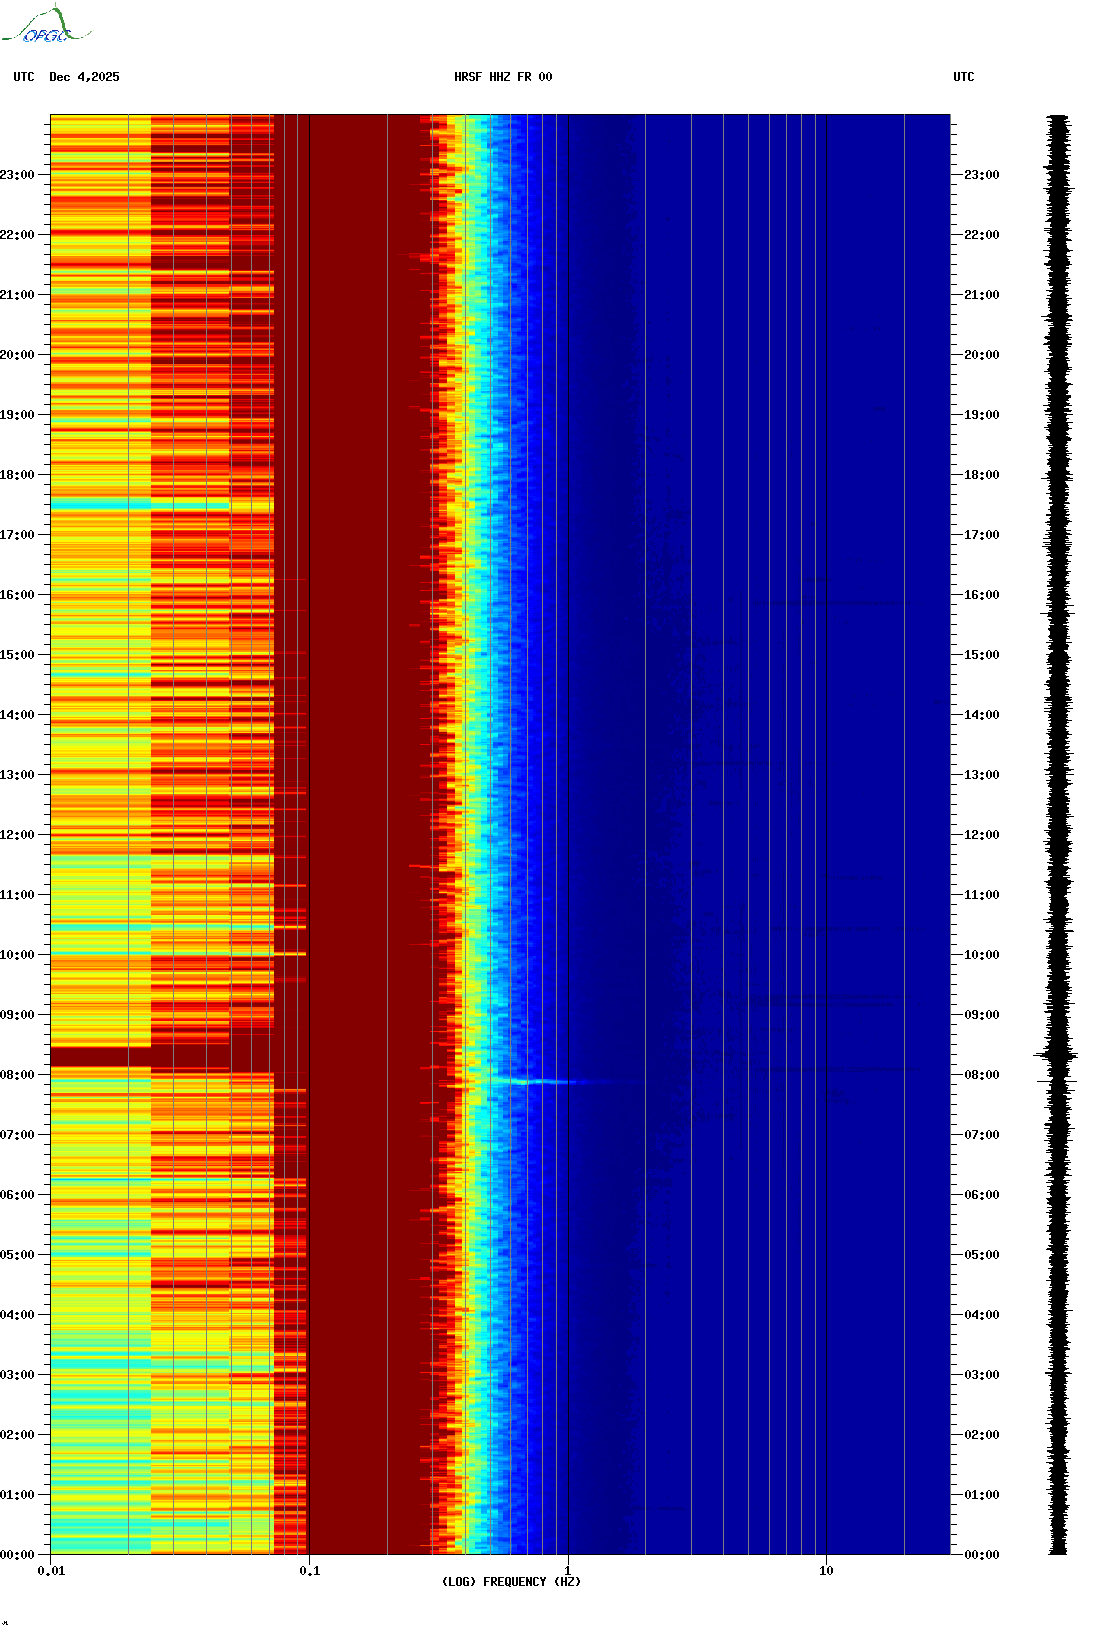1102x1634 pixels.
Task: Click the station title HRSF HHZ FR 00
Action: pyautogui.click(x=503, y=77)
